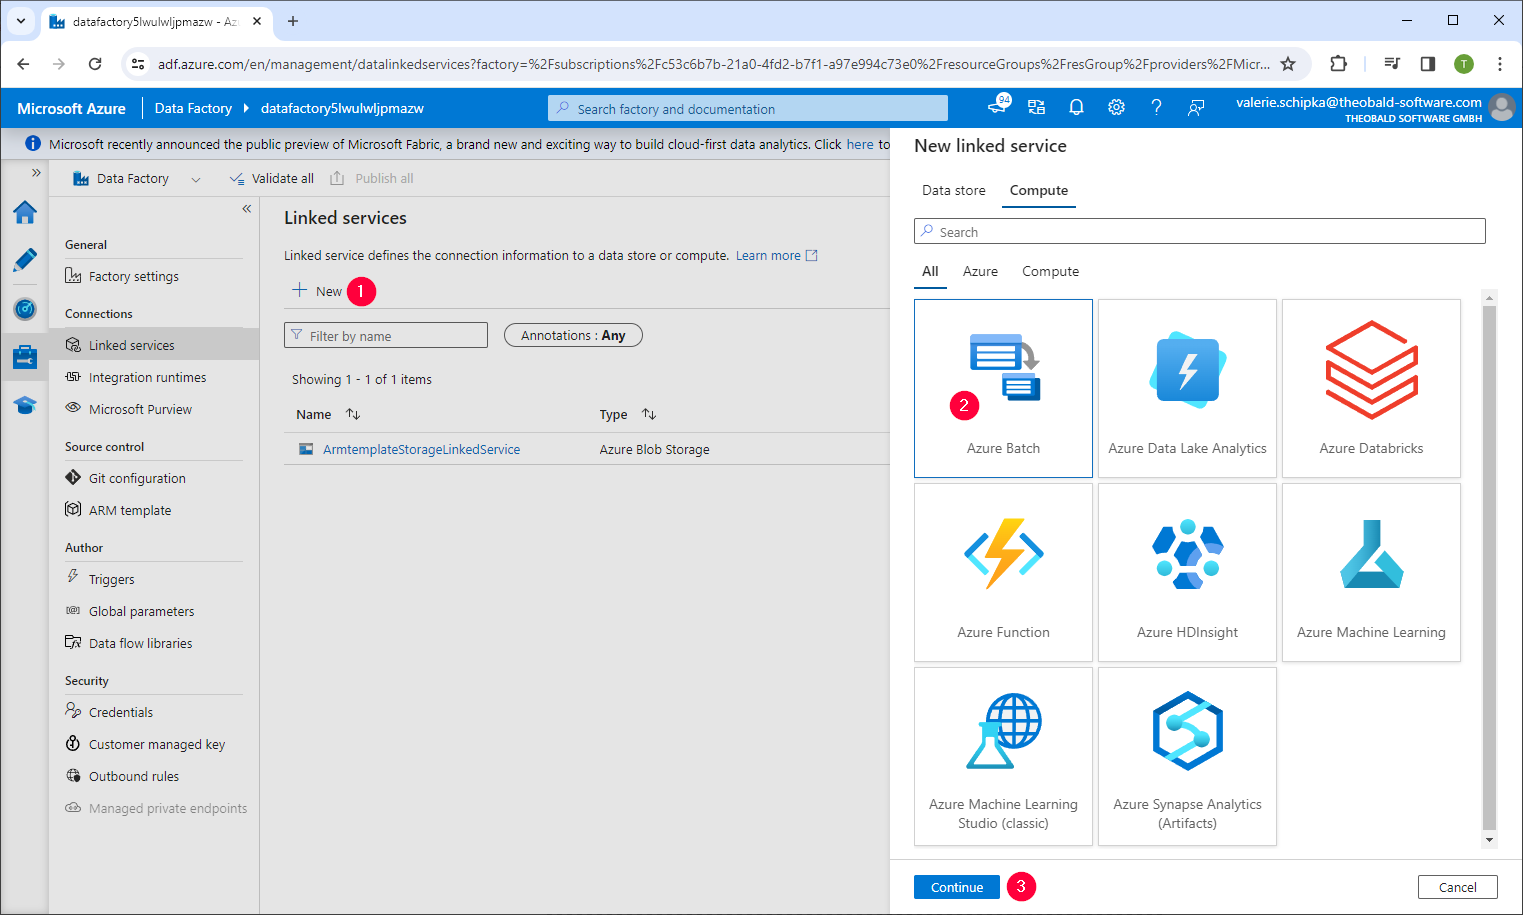Image resolution: width=1523 pixels, height=915 pixels.
Task: Open the ArmtemplateStorageLinkedService link
Action: point(421,449)
